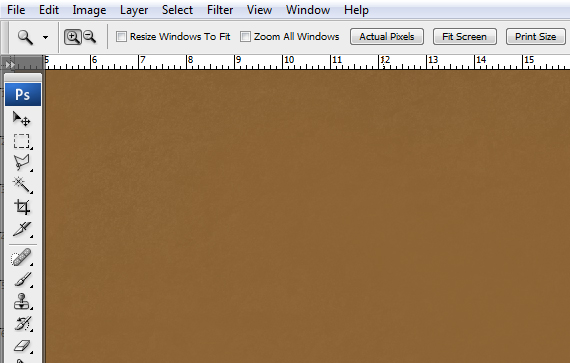This screenshot has height=363, width=570.
Task: Select the Spot Healing Brush tool
Action: (21, 257)
